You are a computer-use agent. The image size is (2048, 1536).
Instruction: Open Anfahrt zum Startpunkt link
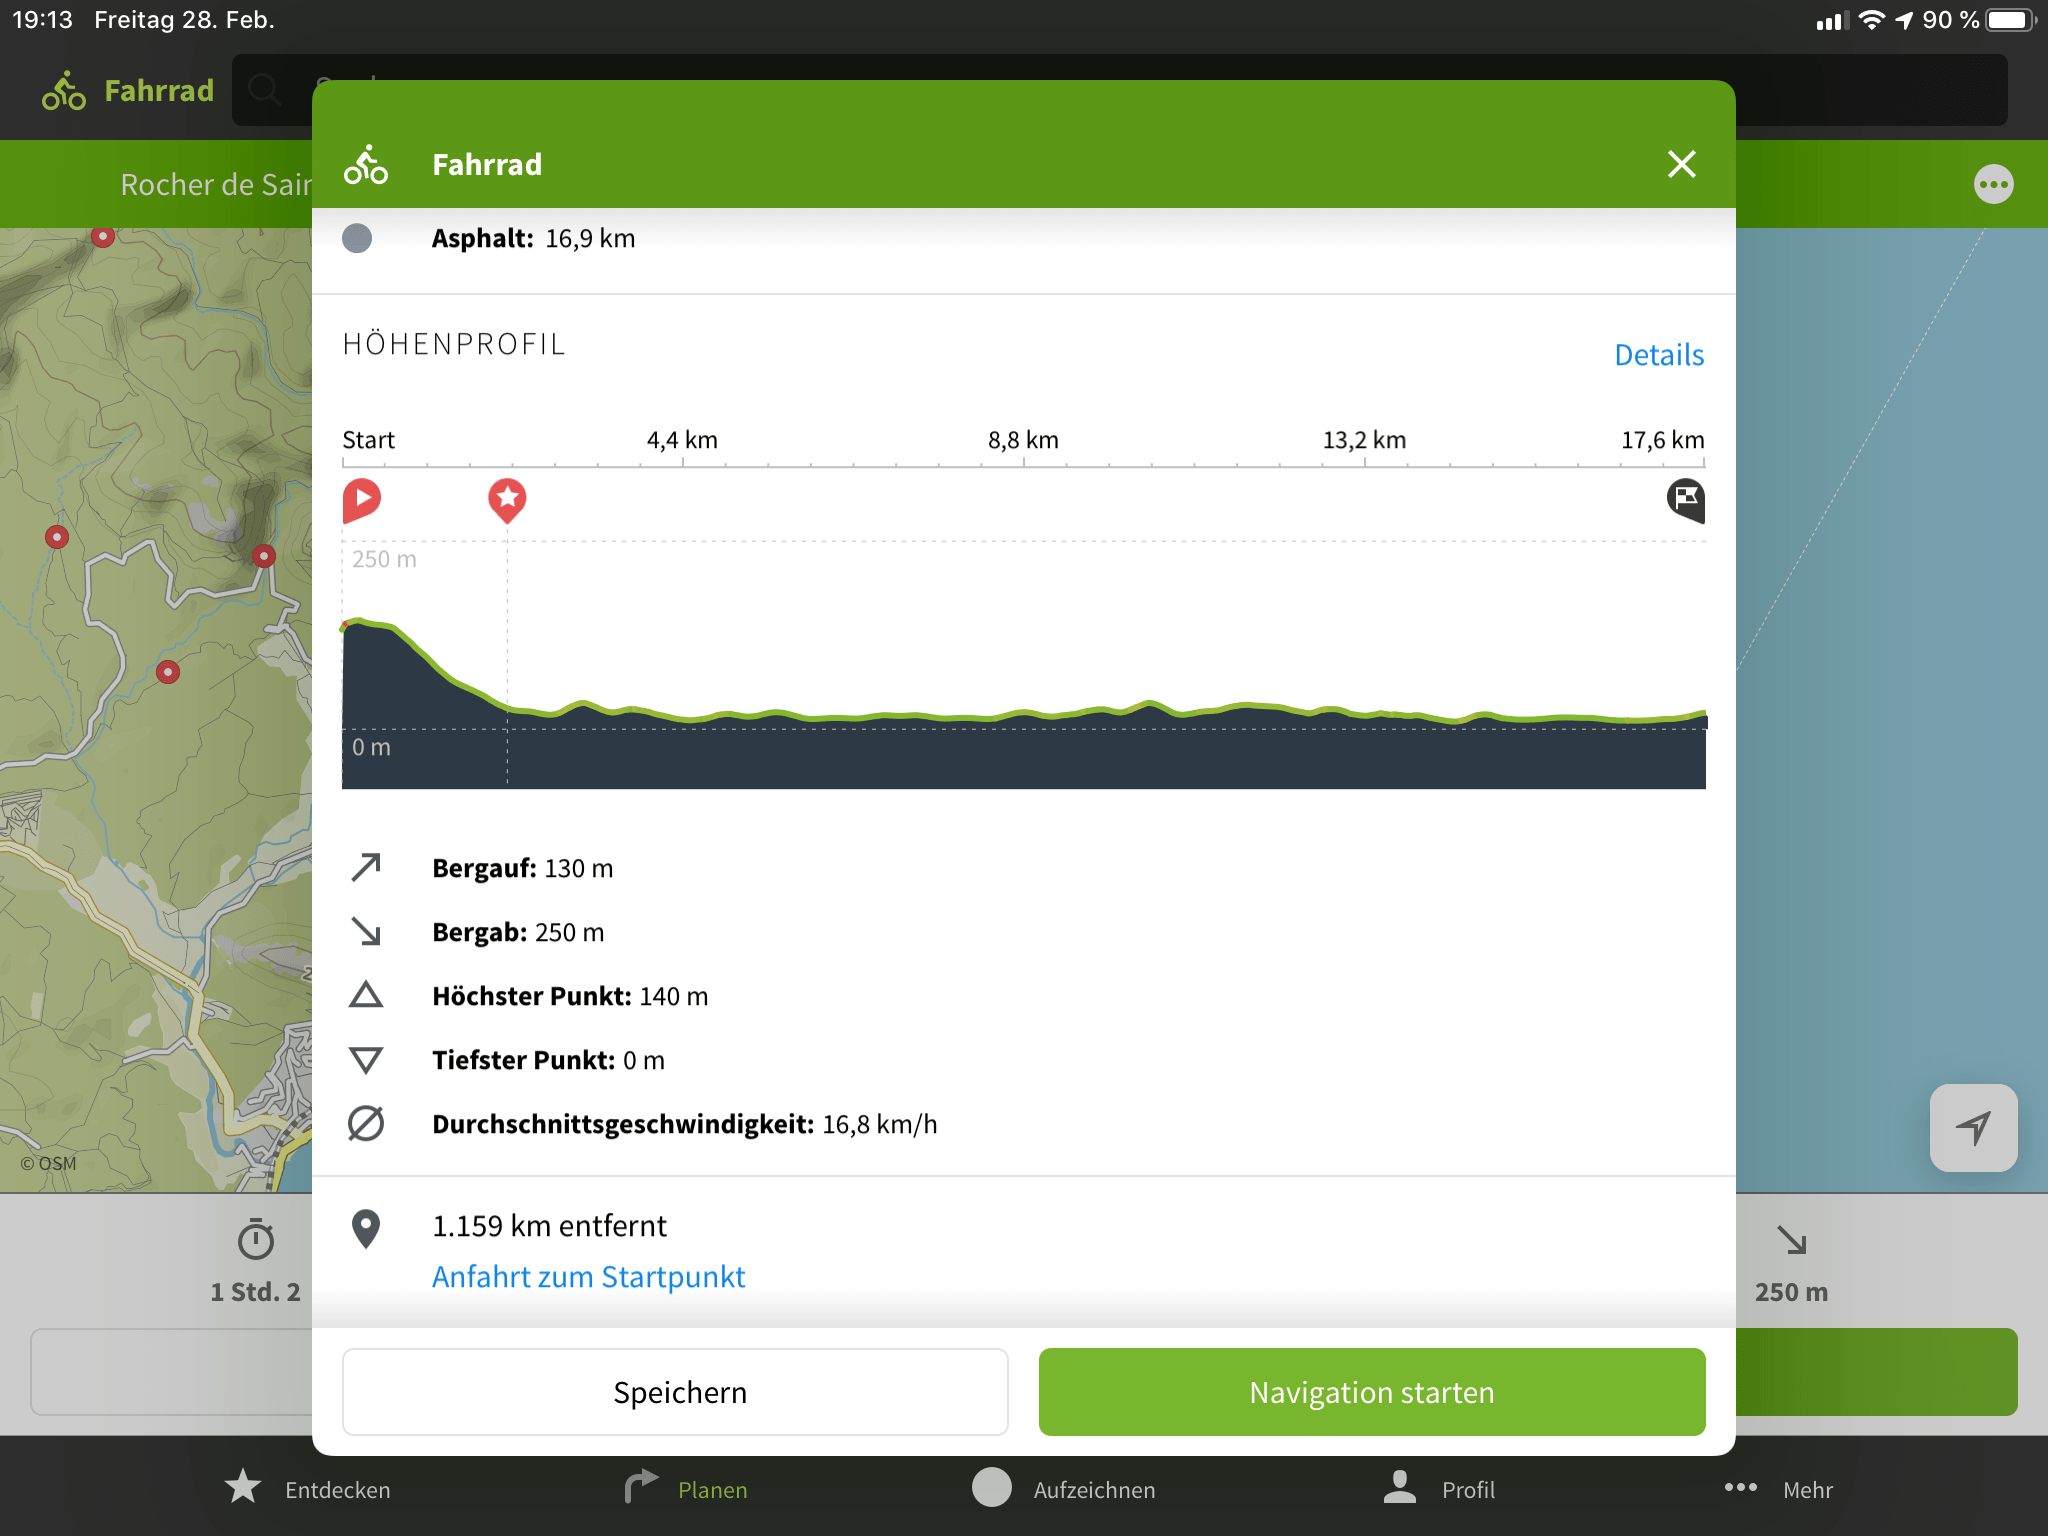(x=588, y=1277)
